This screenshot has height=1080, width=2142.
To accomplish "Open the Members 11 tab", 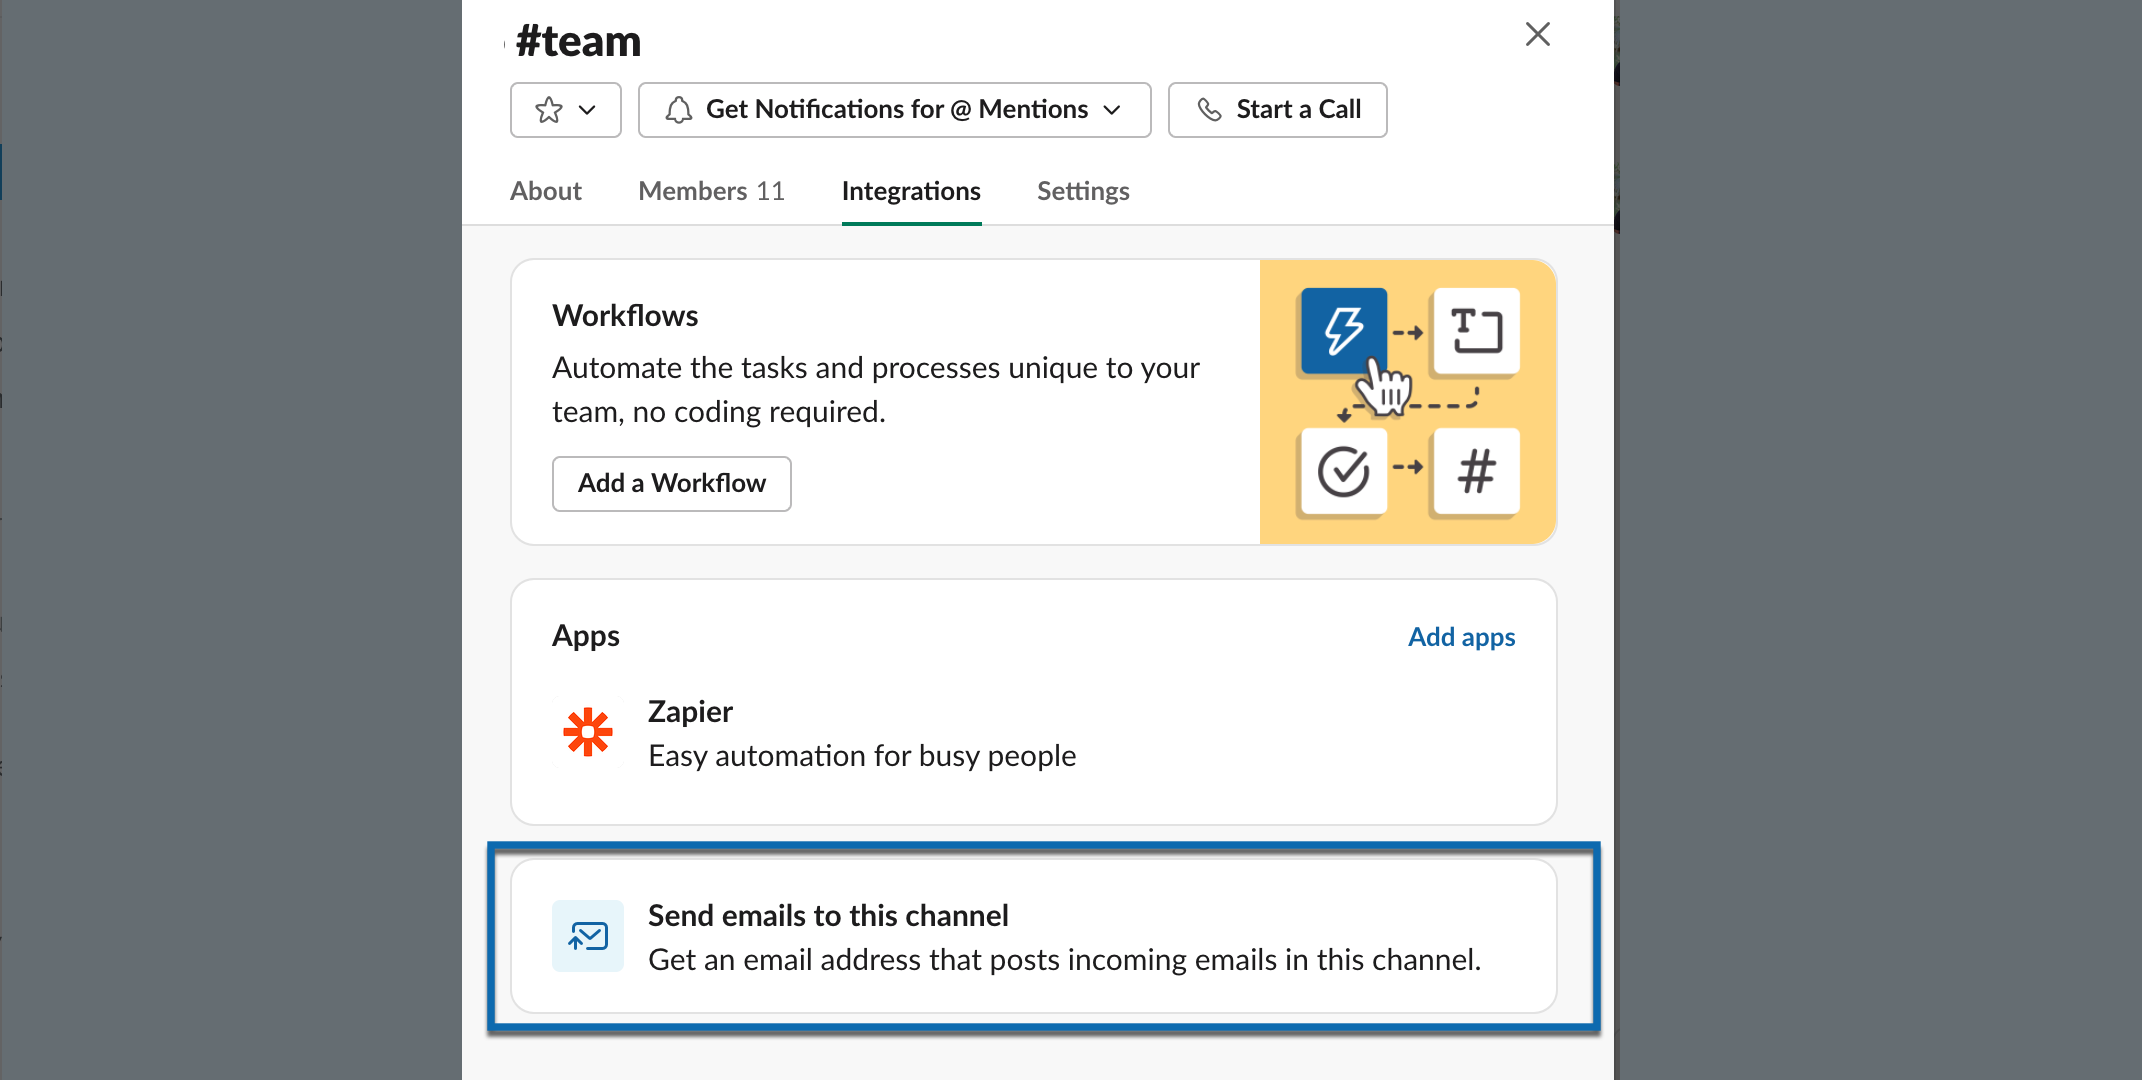I will [711, 191].
